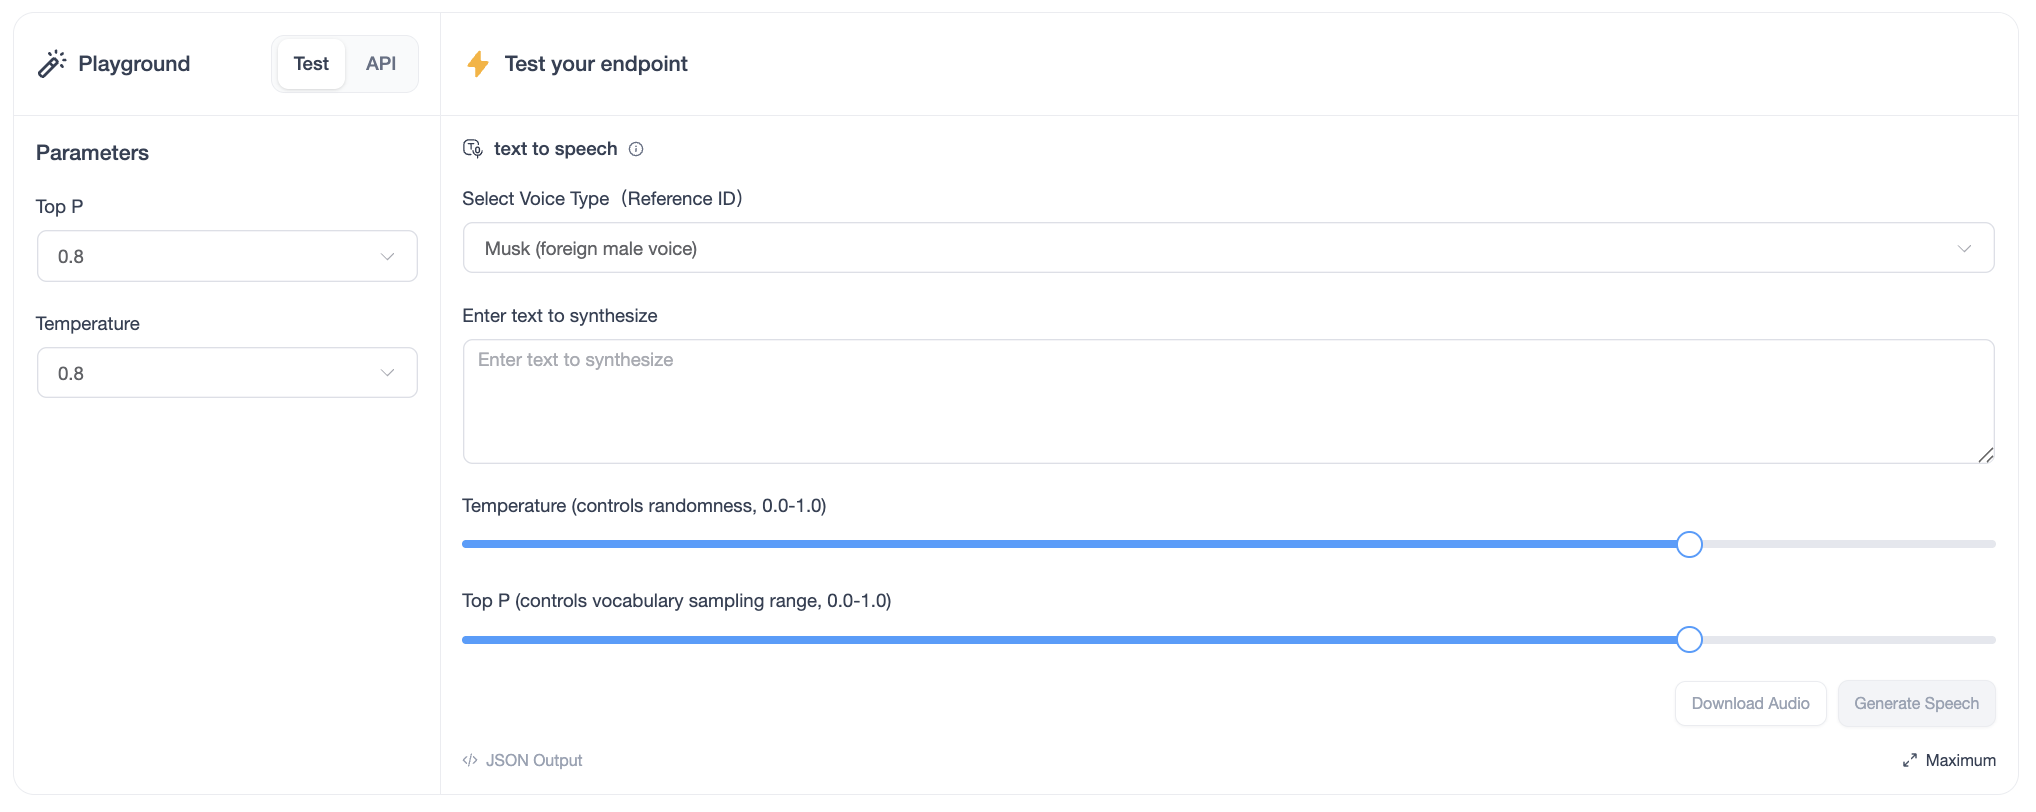This screenshot has width=2036, height=812.
Task: Click the Playground magic wand icon
Action: 51,64
